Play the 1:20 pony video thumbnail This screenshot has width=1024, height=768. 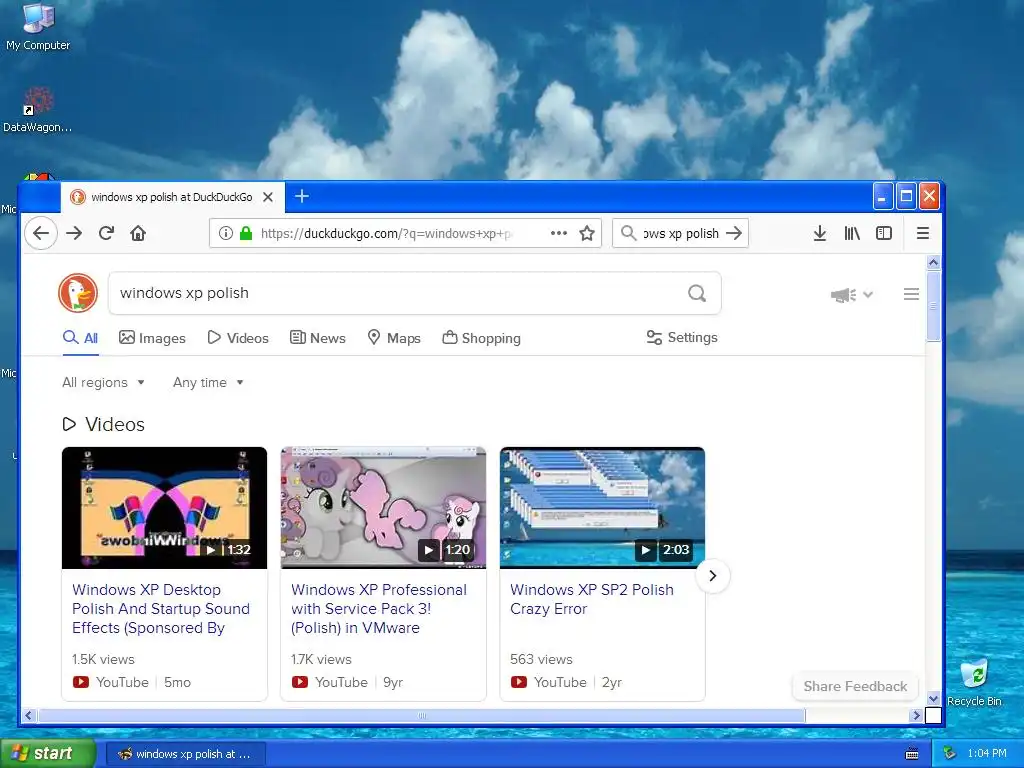coord(383,507)
